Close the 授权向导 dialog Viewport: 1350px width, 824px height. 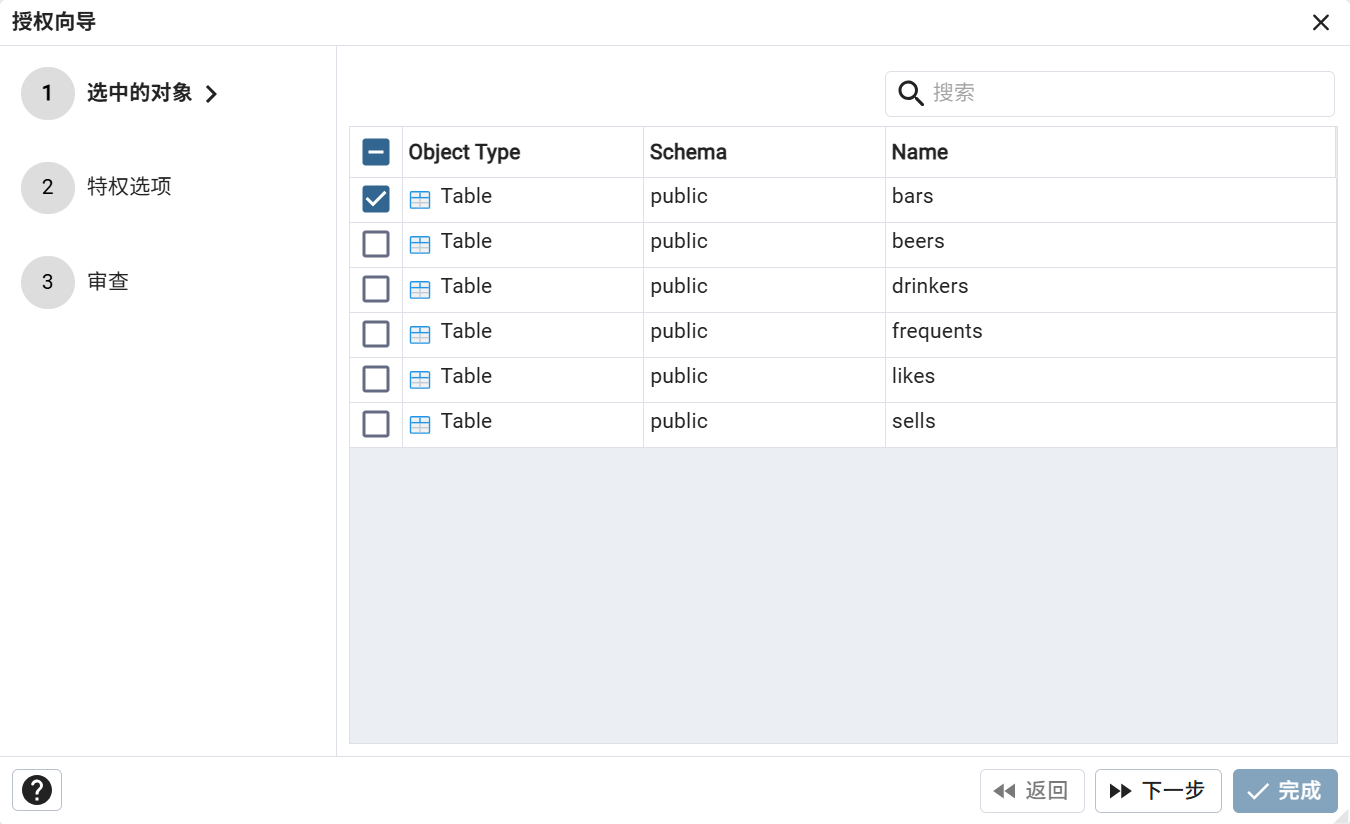(1321, 22)
